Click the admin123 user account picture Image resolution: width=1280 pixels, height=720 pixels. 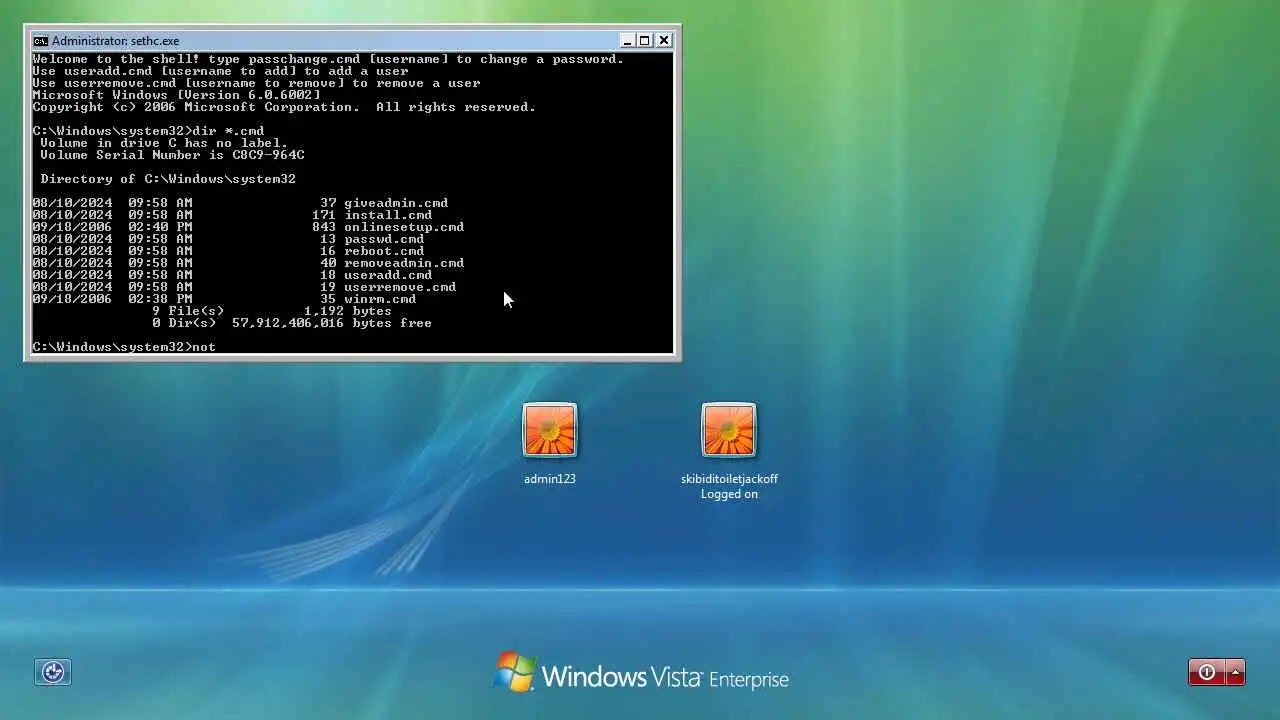coord(549,430)
